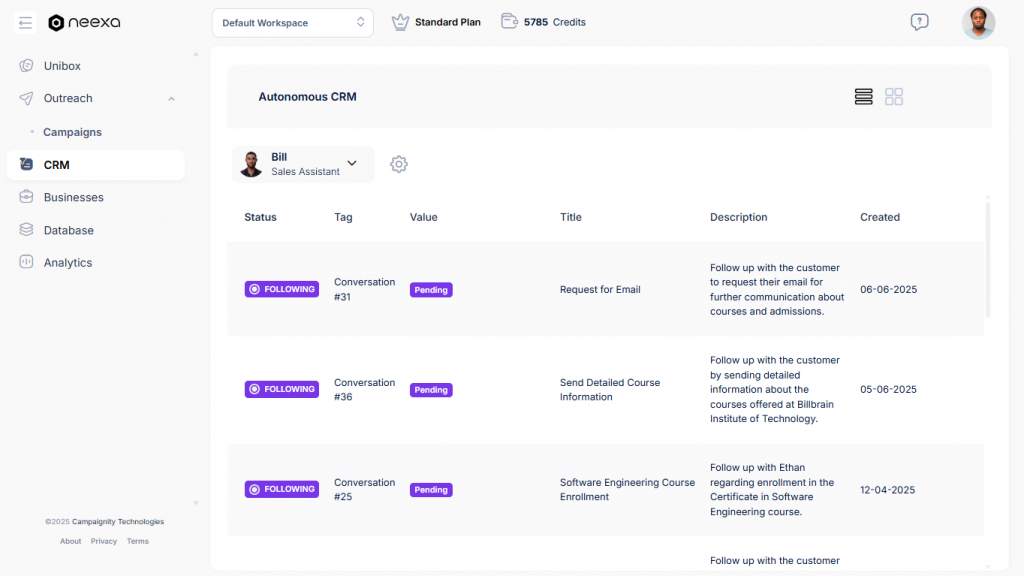Viewport: 1024px width, 576px height.
Task: Collapse the sidebar with the hamburger toggle
Action: click(x=25, y=22)
